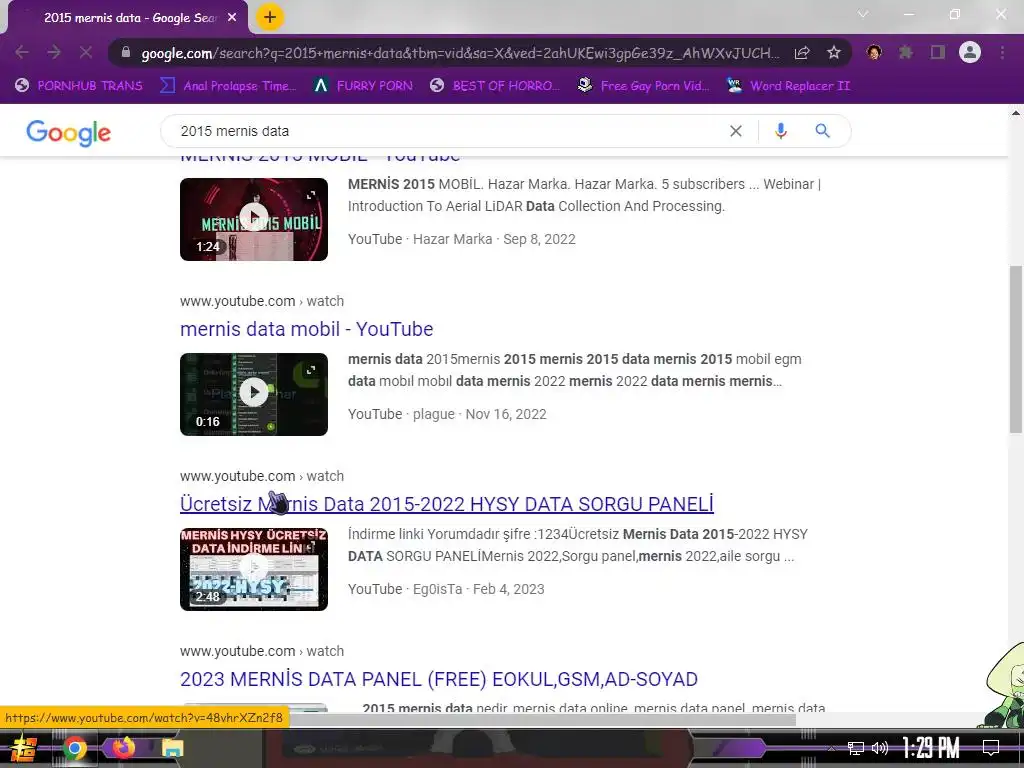Click the tab search chevron in title bar
The height and width of the screenshot is (768, 1024).
(863, 14)
